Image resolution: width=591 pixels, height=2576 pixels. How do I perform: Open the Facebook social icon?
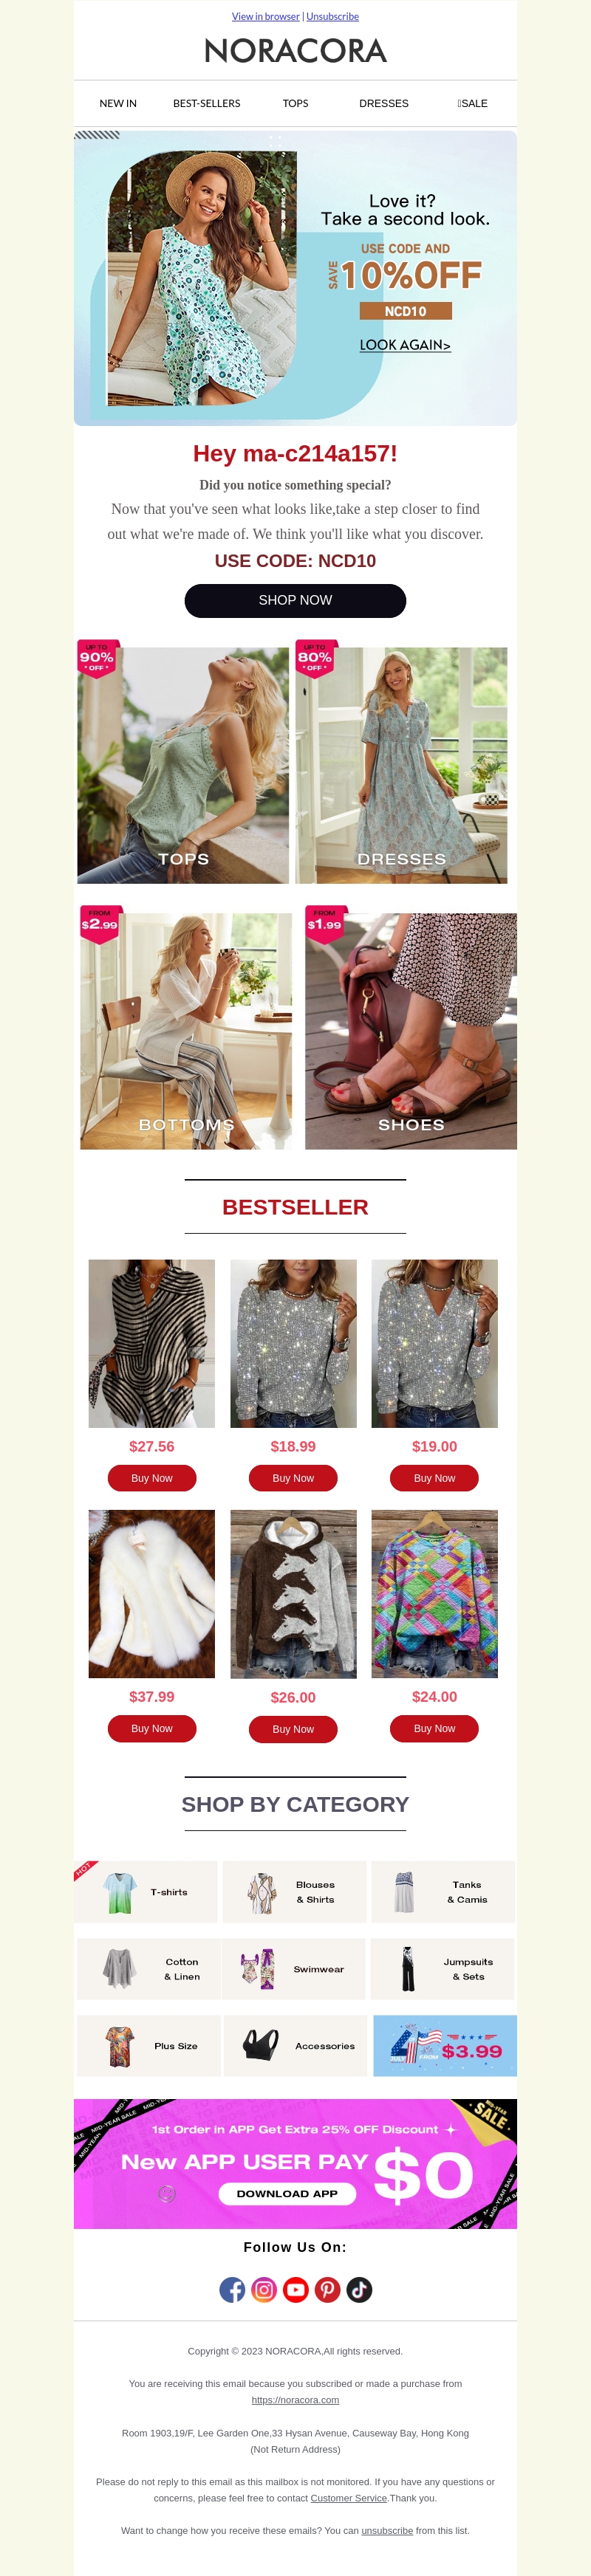click(232, 2290)
